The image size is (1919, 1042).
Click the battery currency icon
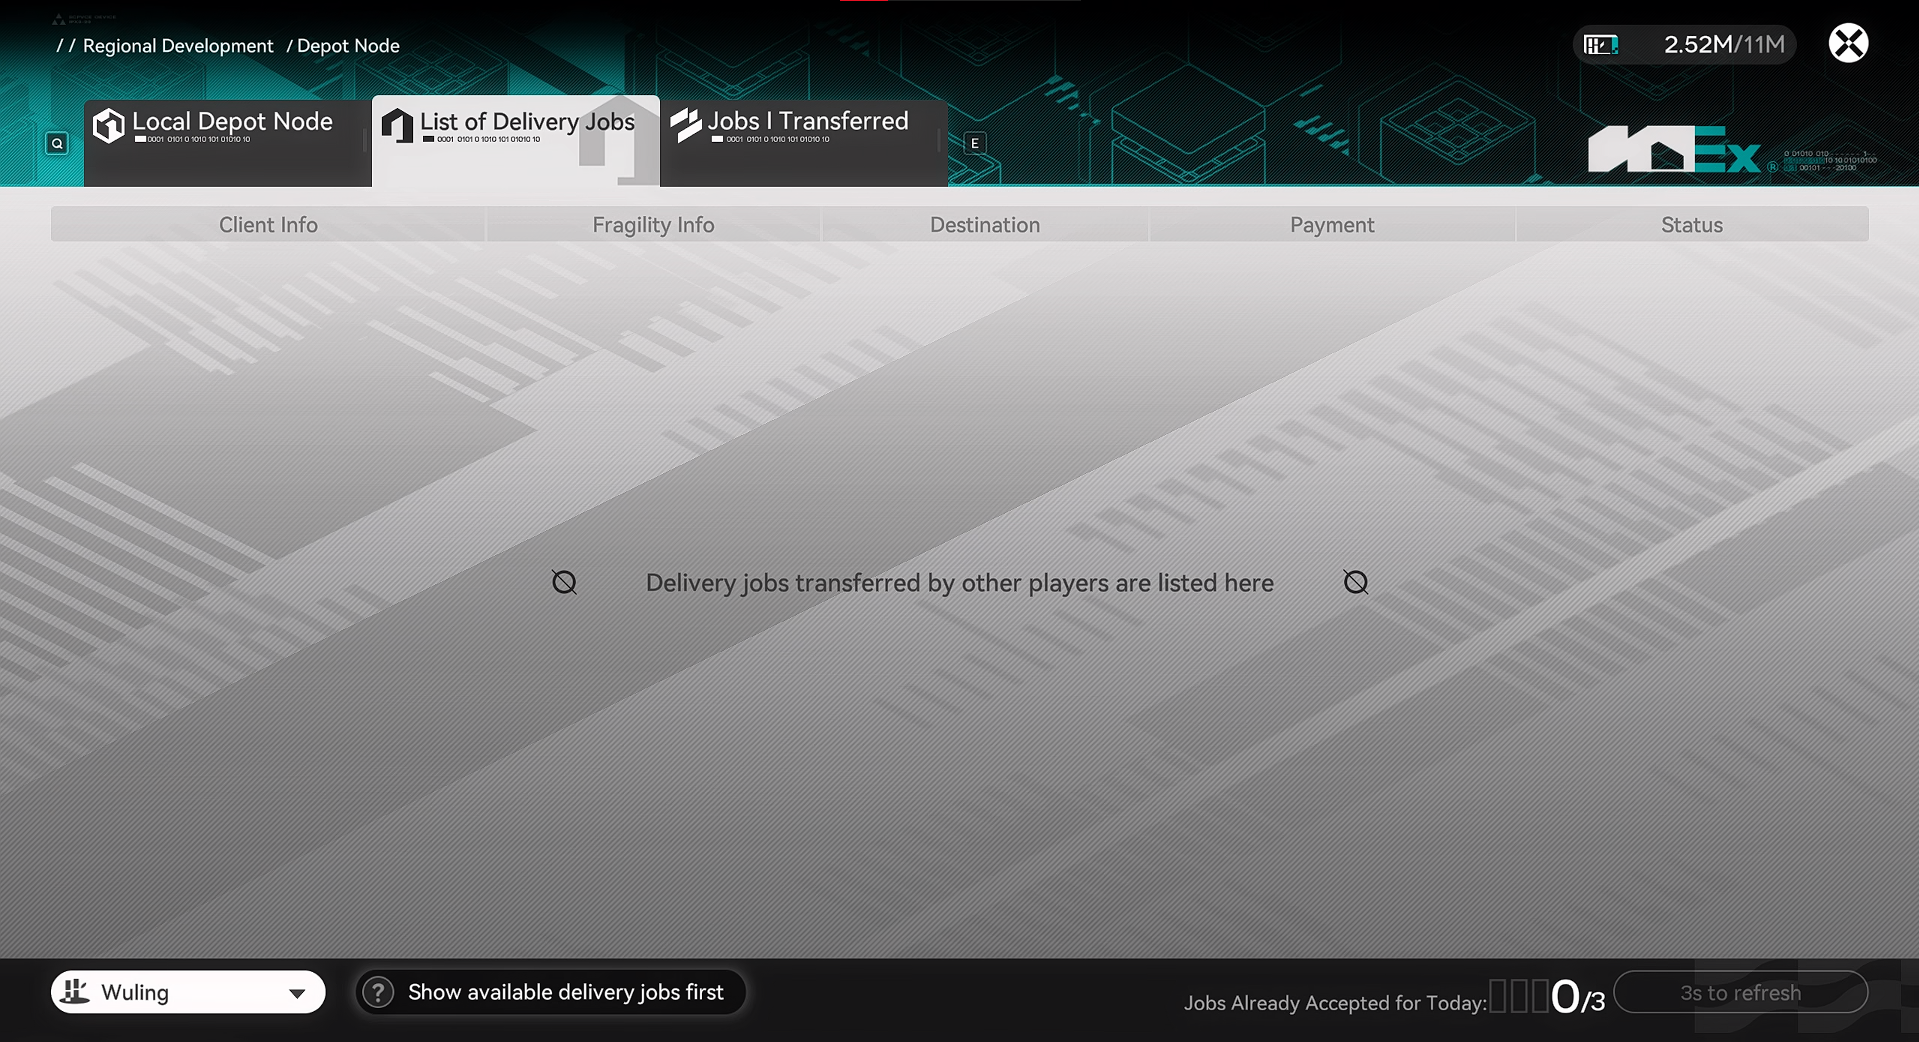[1601, 45]
